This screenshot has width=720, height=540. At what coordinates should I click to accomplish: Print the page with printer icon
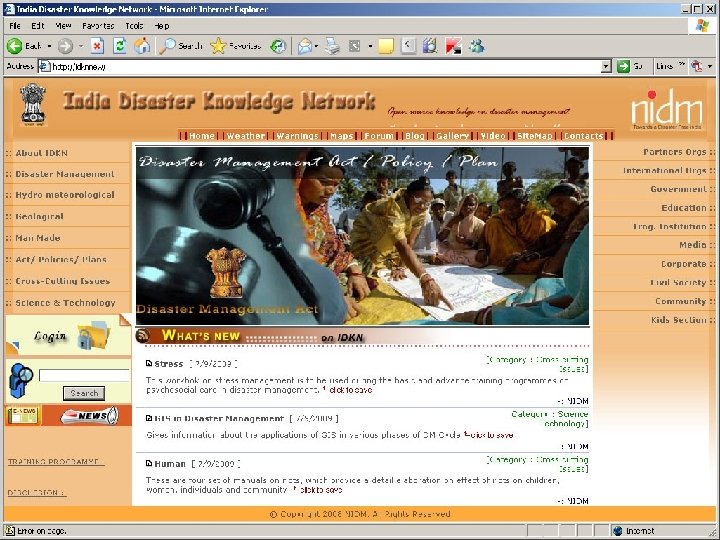click(x=332, y=46)
